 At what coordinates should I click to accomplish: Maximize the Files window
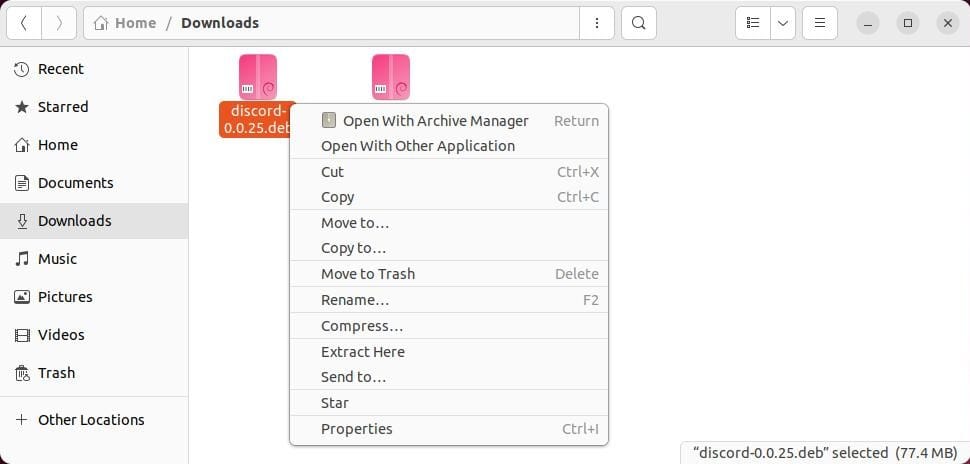coord(908,24)
